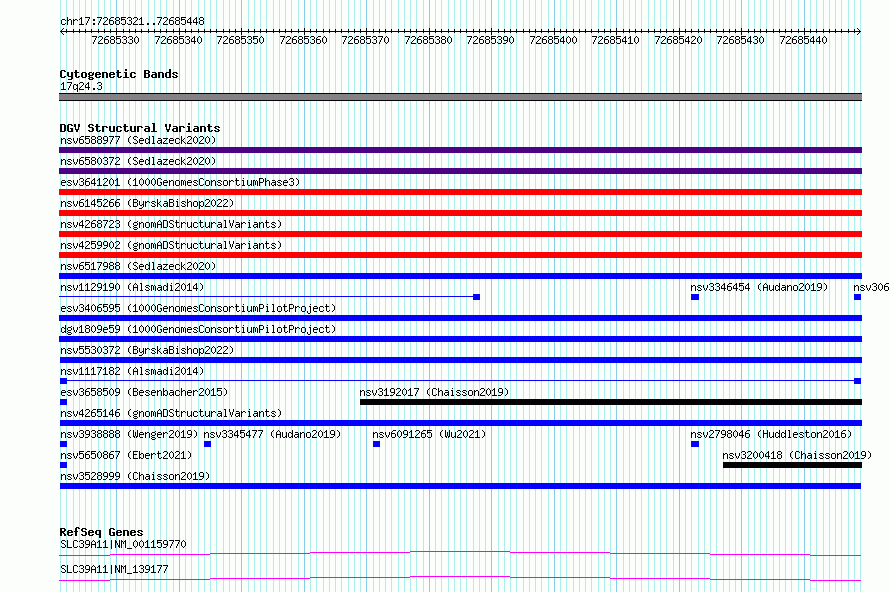The height and width of the screenshot is (592, 890).
Task: Click the pink line of SLC39A11|NM_001159770
Action: click(x=460, y=553)
